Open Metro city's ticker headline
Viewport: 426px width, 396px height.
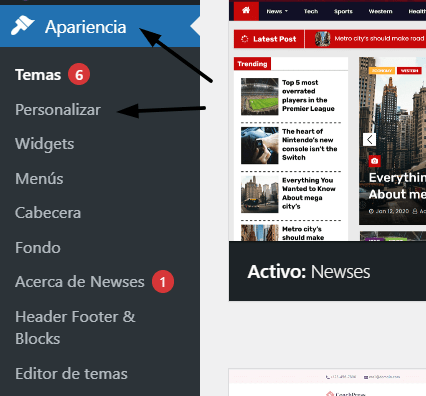point(380,39)
